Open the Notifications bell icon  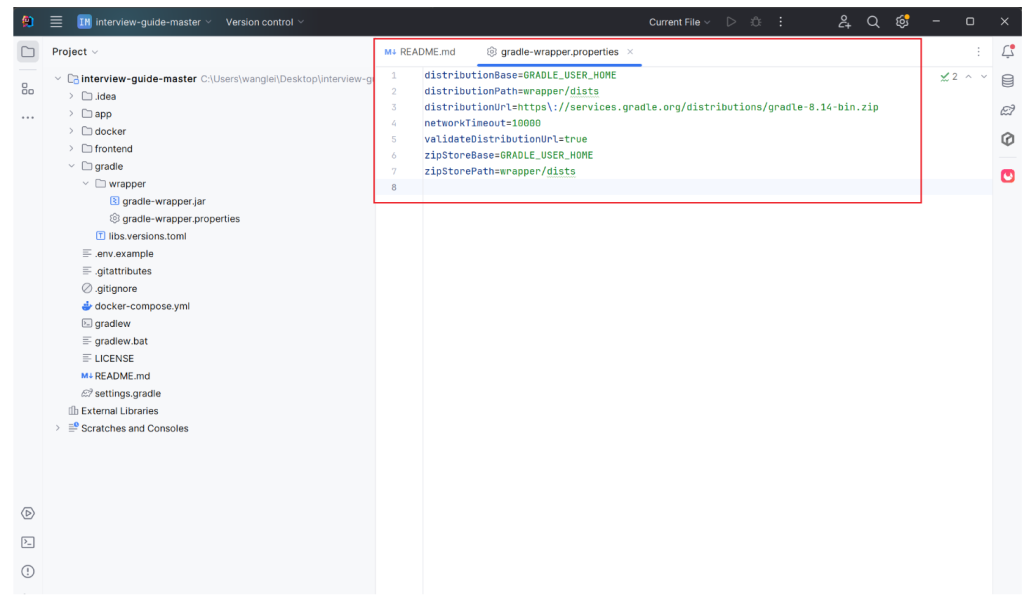click(1007, 52)
